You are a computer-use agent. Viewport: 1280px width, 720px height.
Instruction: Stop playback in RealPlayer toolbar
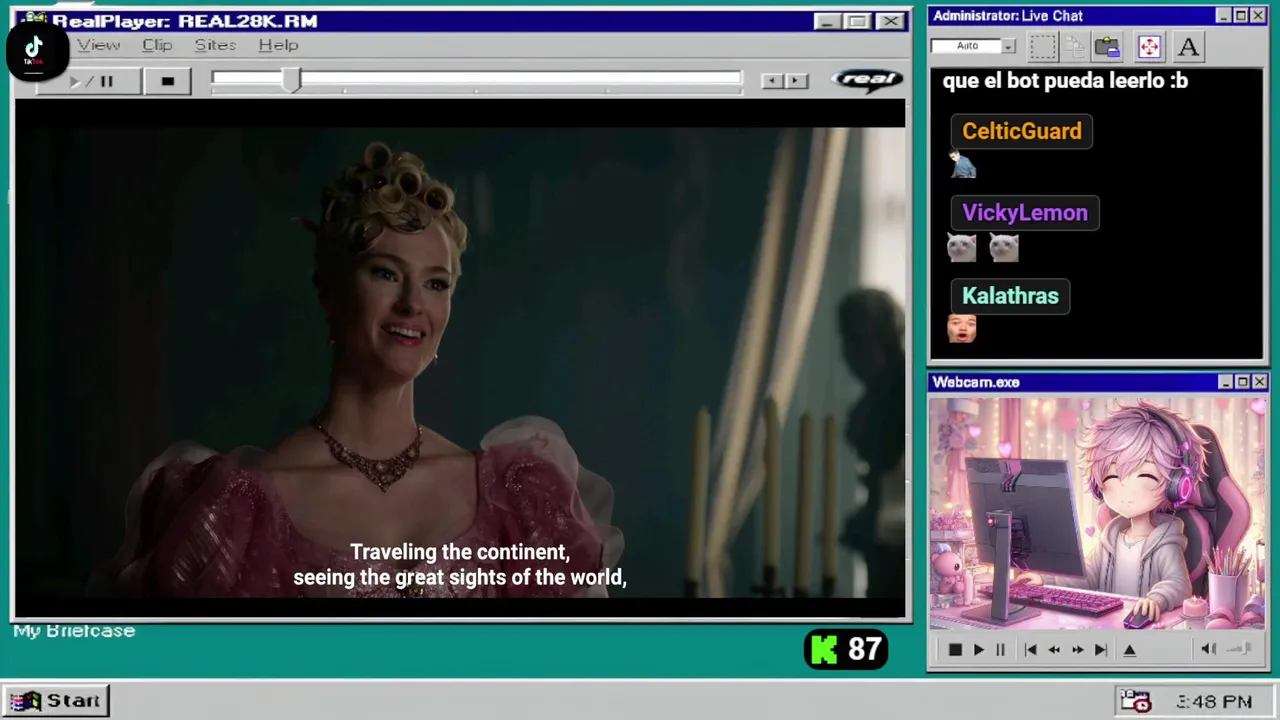tap(167, 82)
